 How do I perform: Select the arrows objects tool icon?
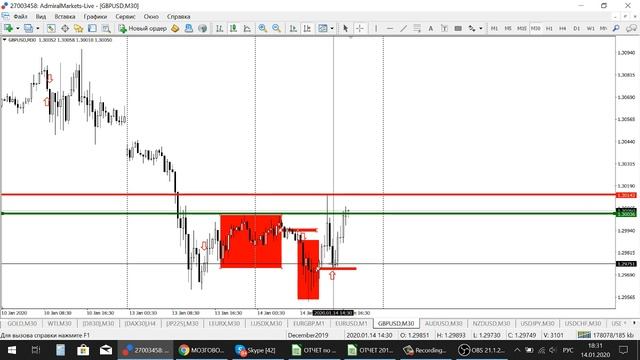[472, 28]
